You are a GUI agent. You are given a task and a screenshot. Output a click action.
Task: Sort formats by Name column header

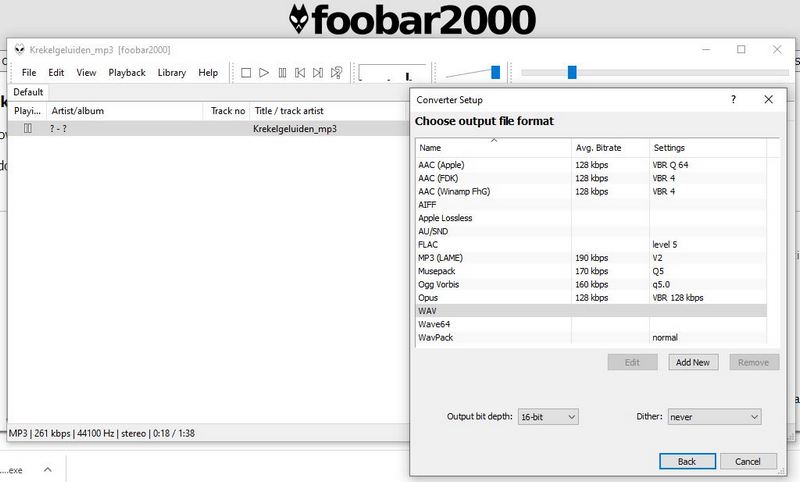pos(493,147)
